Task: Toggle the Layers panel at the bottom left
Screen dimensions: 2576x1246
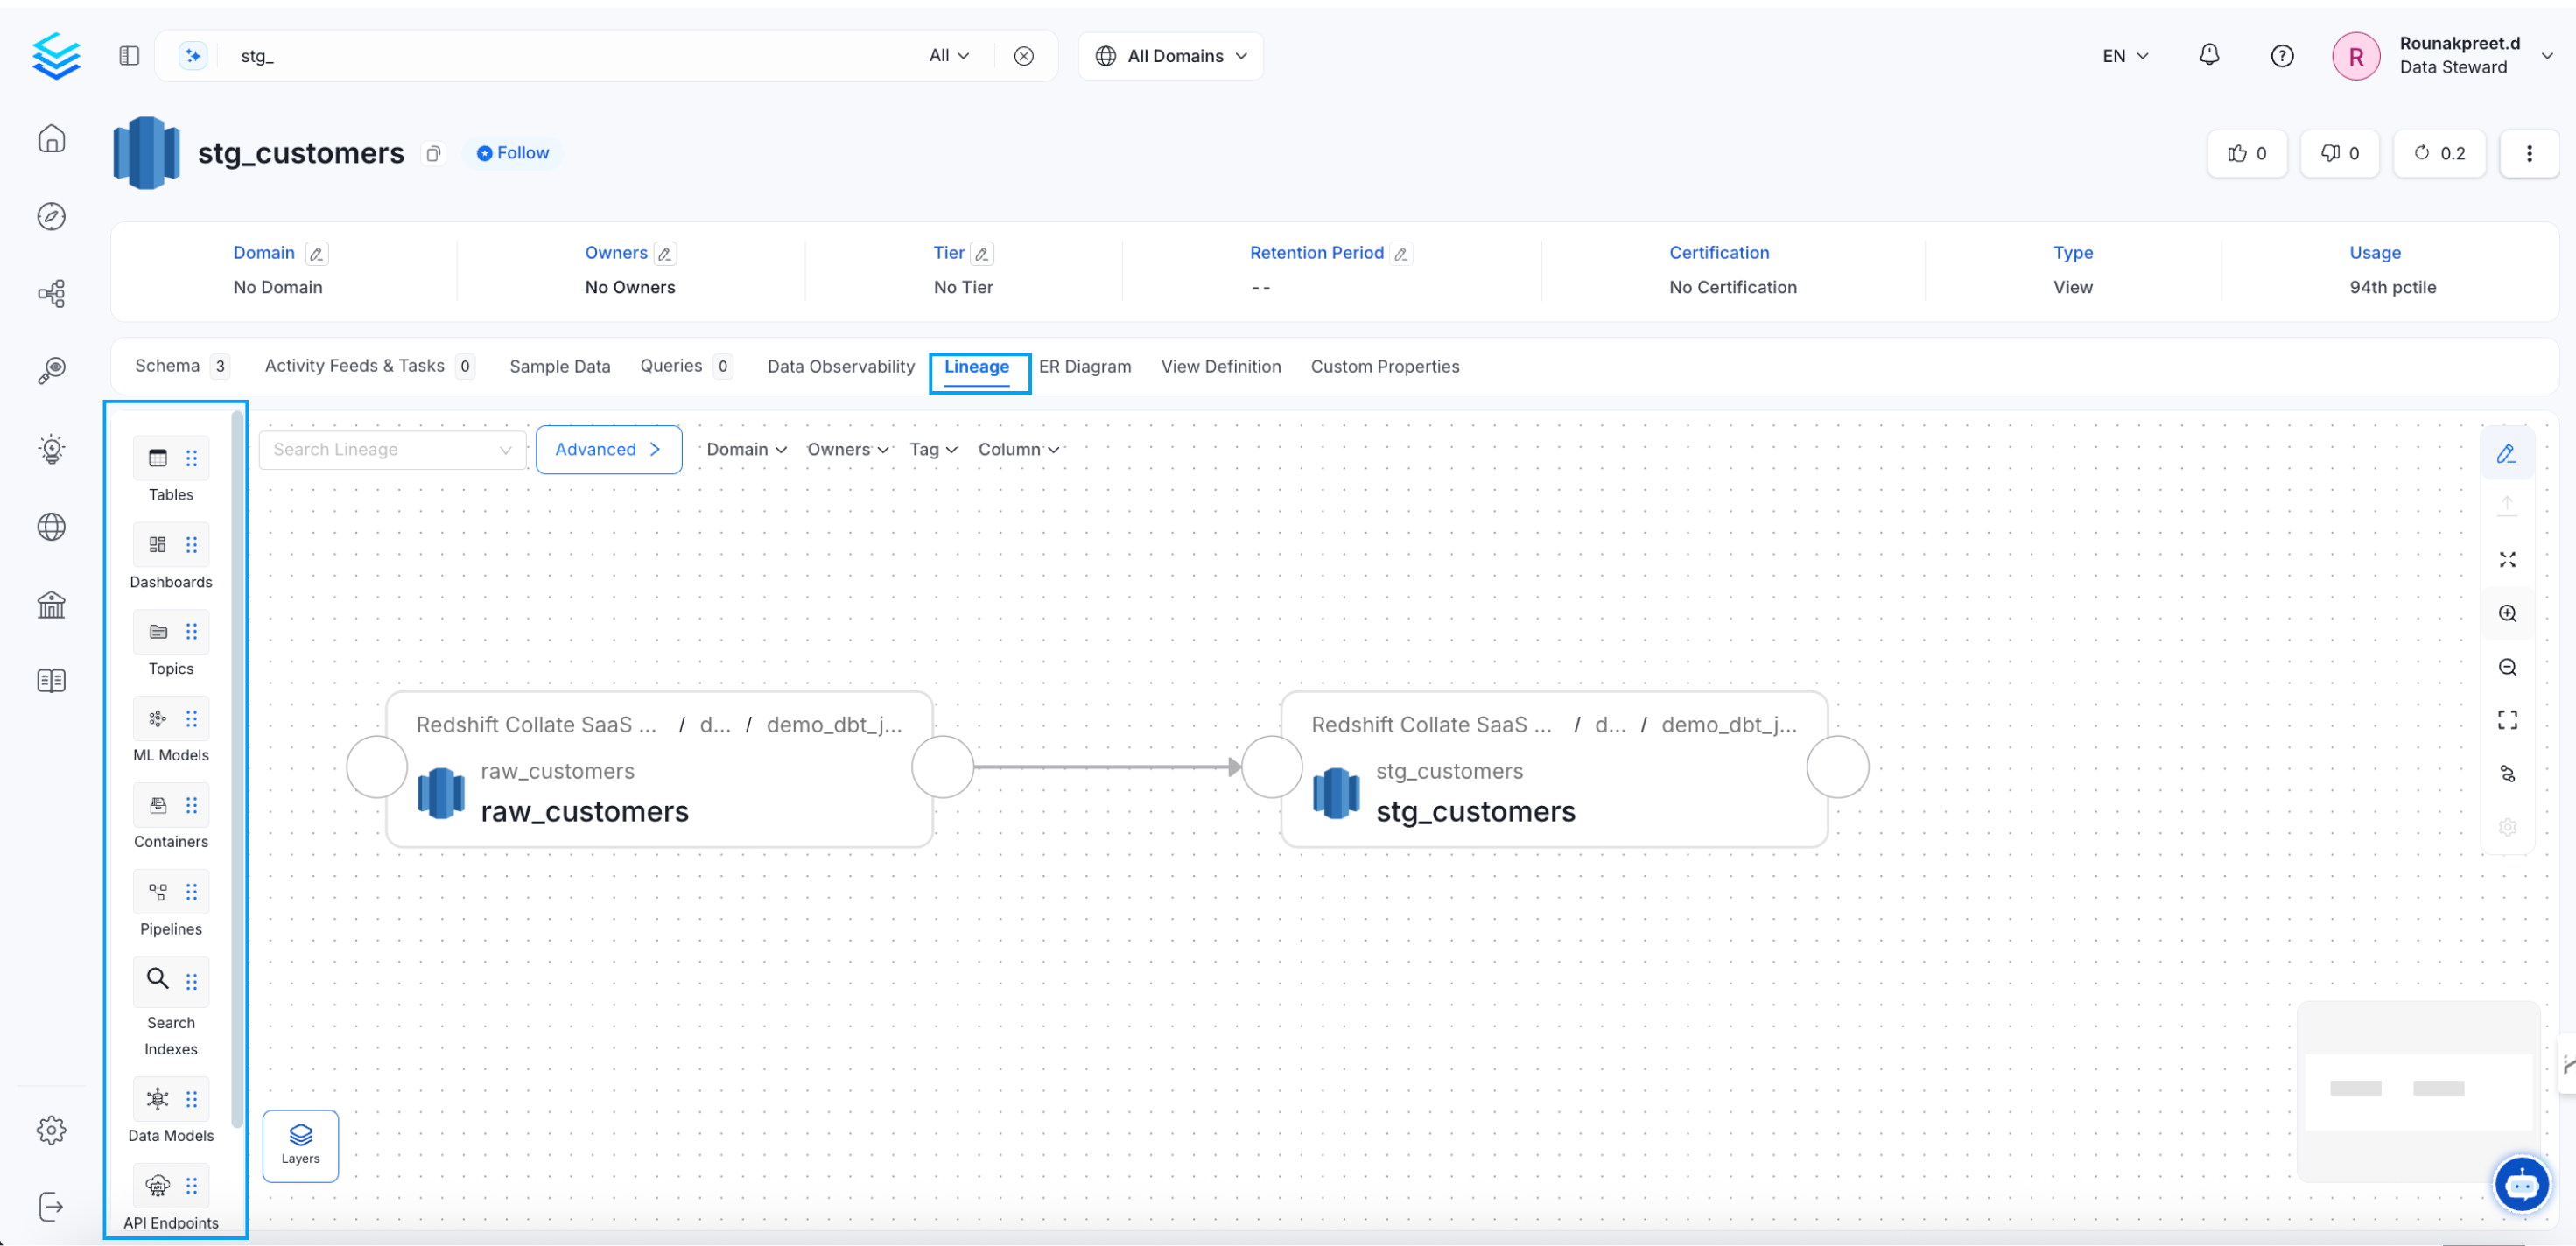Action: [300, 1144]
